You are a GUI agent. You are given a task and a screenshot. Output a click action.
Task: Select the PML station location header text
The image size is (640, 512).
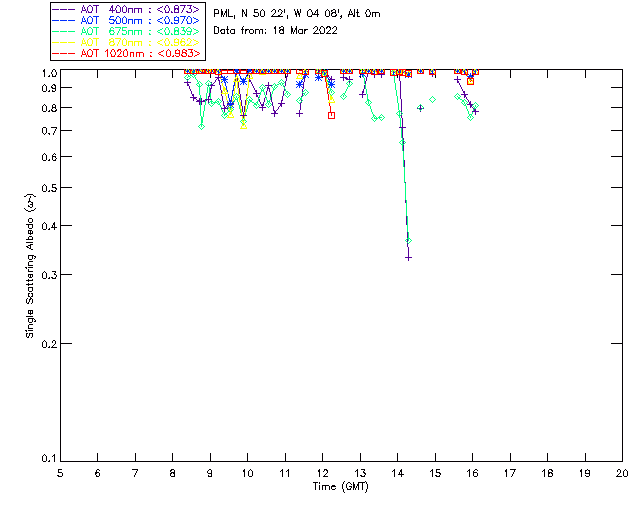pyautogui.click(x=297, y=13)
